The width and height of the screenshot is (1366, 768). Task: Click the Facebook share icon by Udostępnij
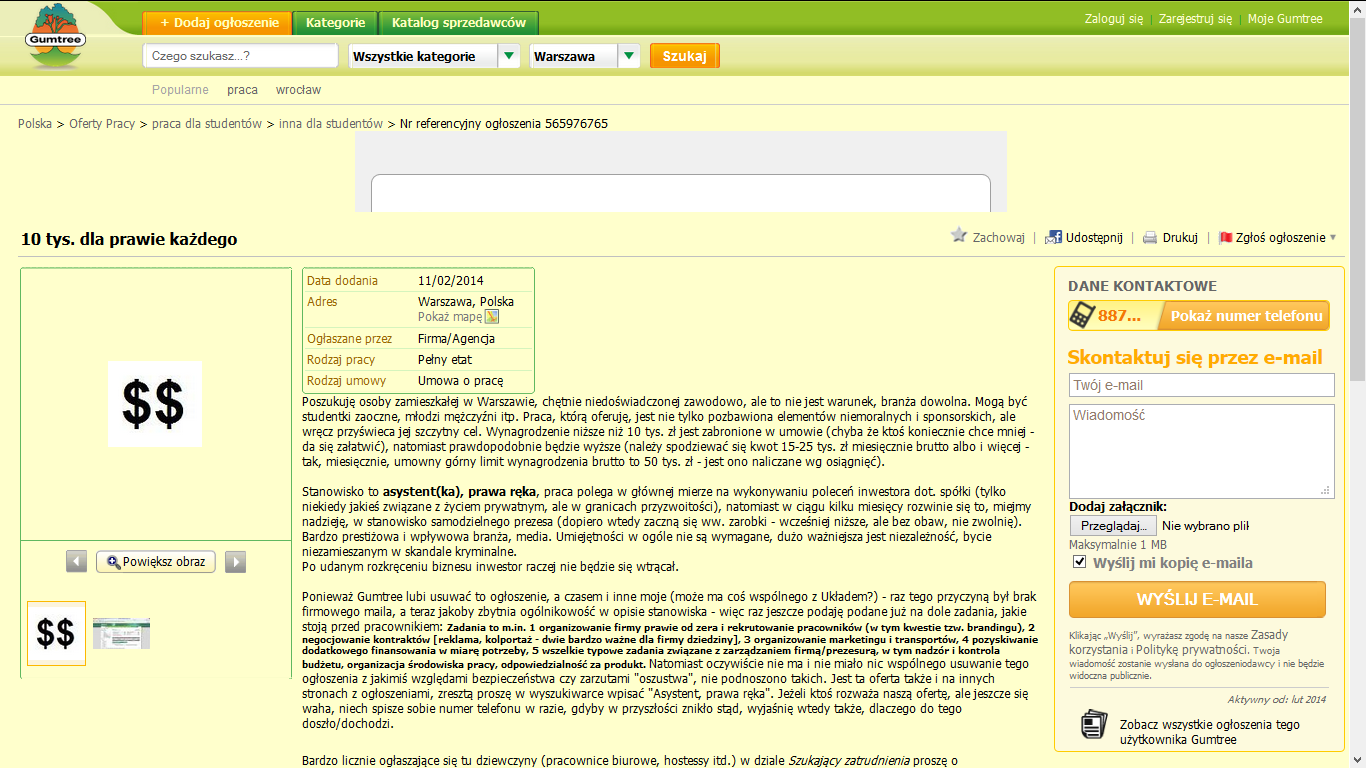point(1053,237)
